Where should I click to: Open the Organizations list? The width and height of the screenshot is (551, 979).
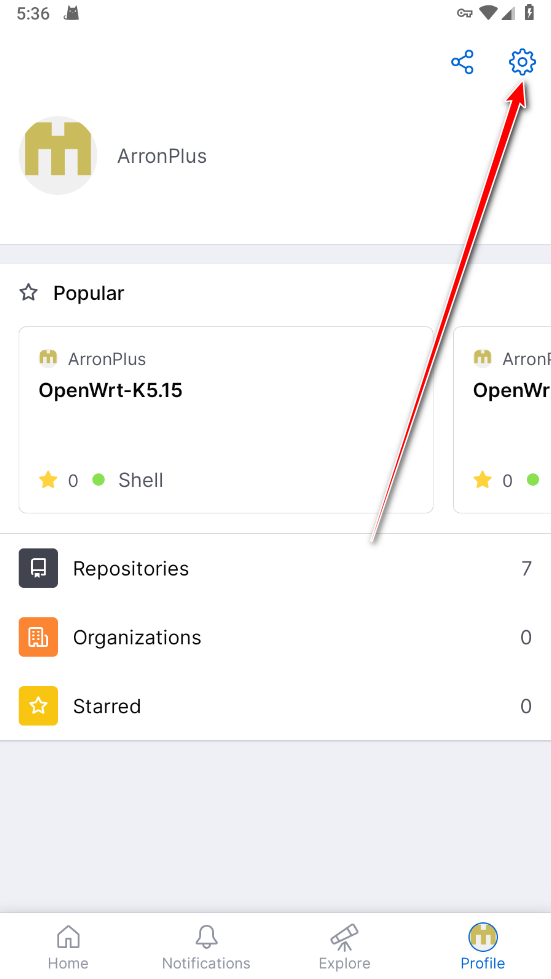tap(275, 637)
